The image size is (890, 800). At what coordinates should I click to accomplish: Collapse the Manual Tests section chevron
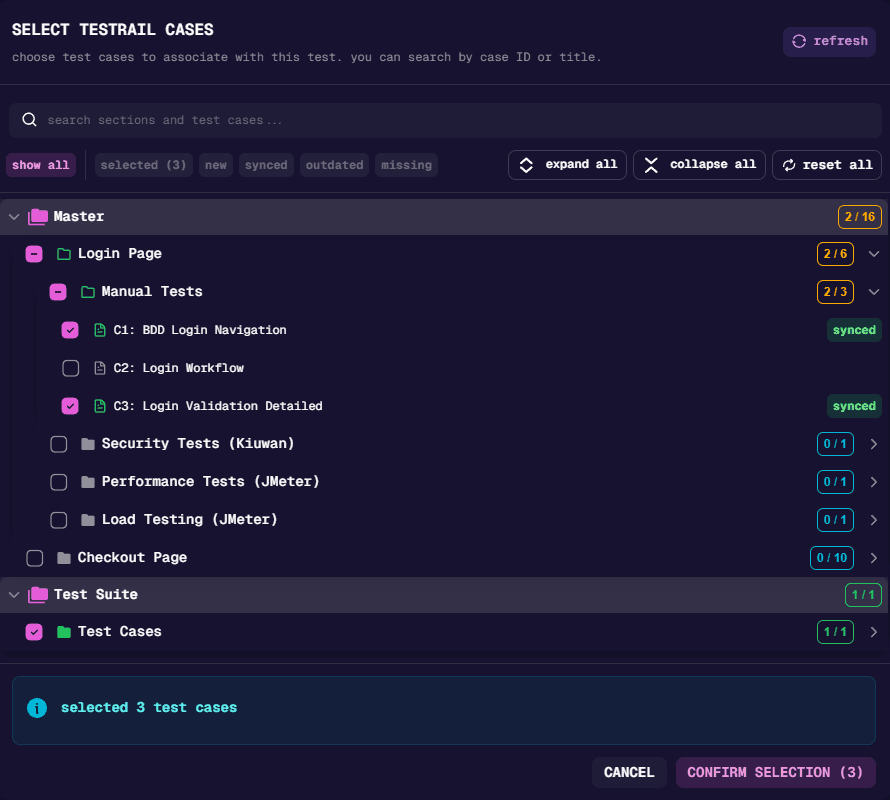click(x=874, y=292)
